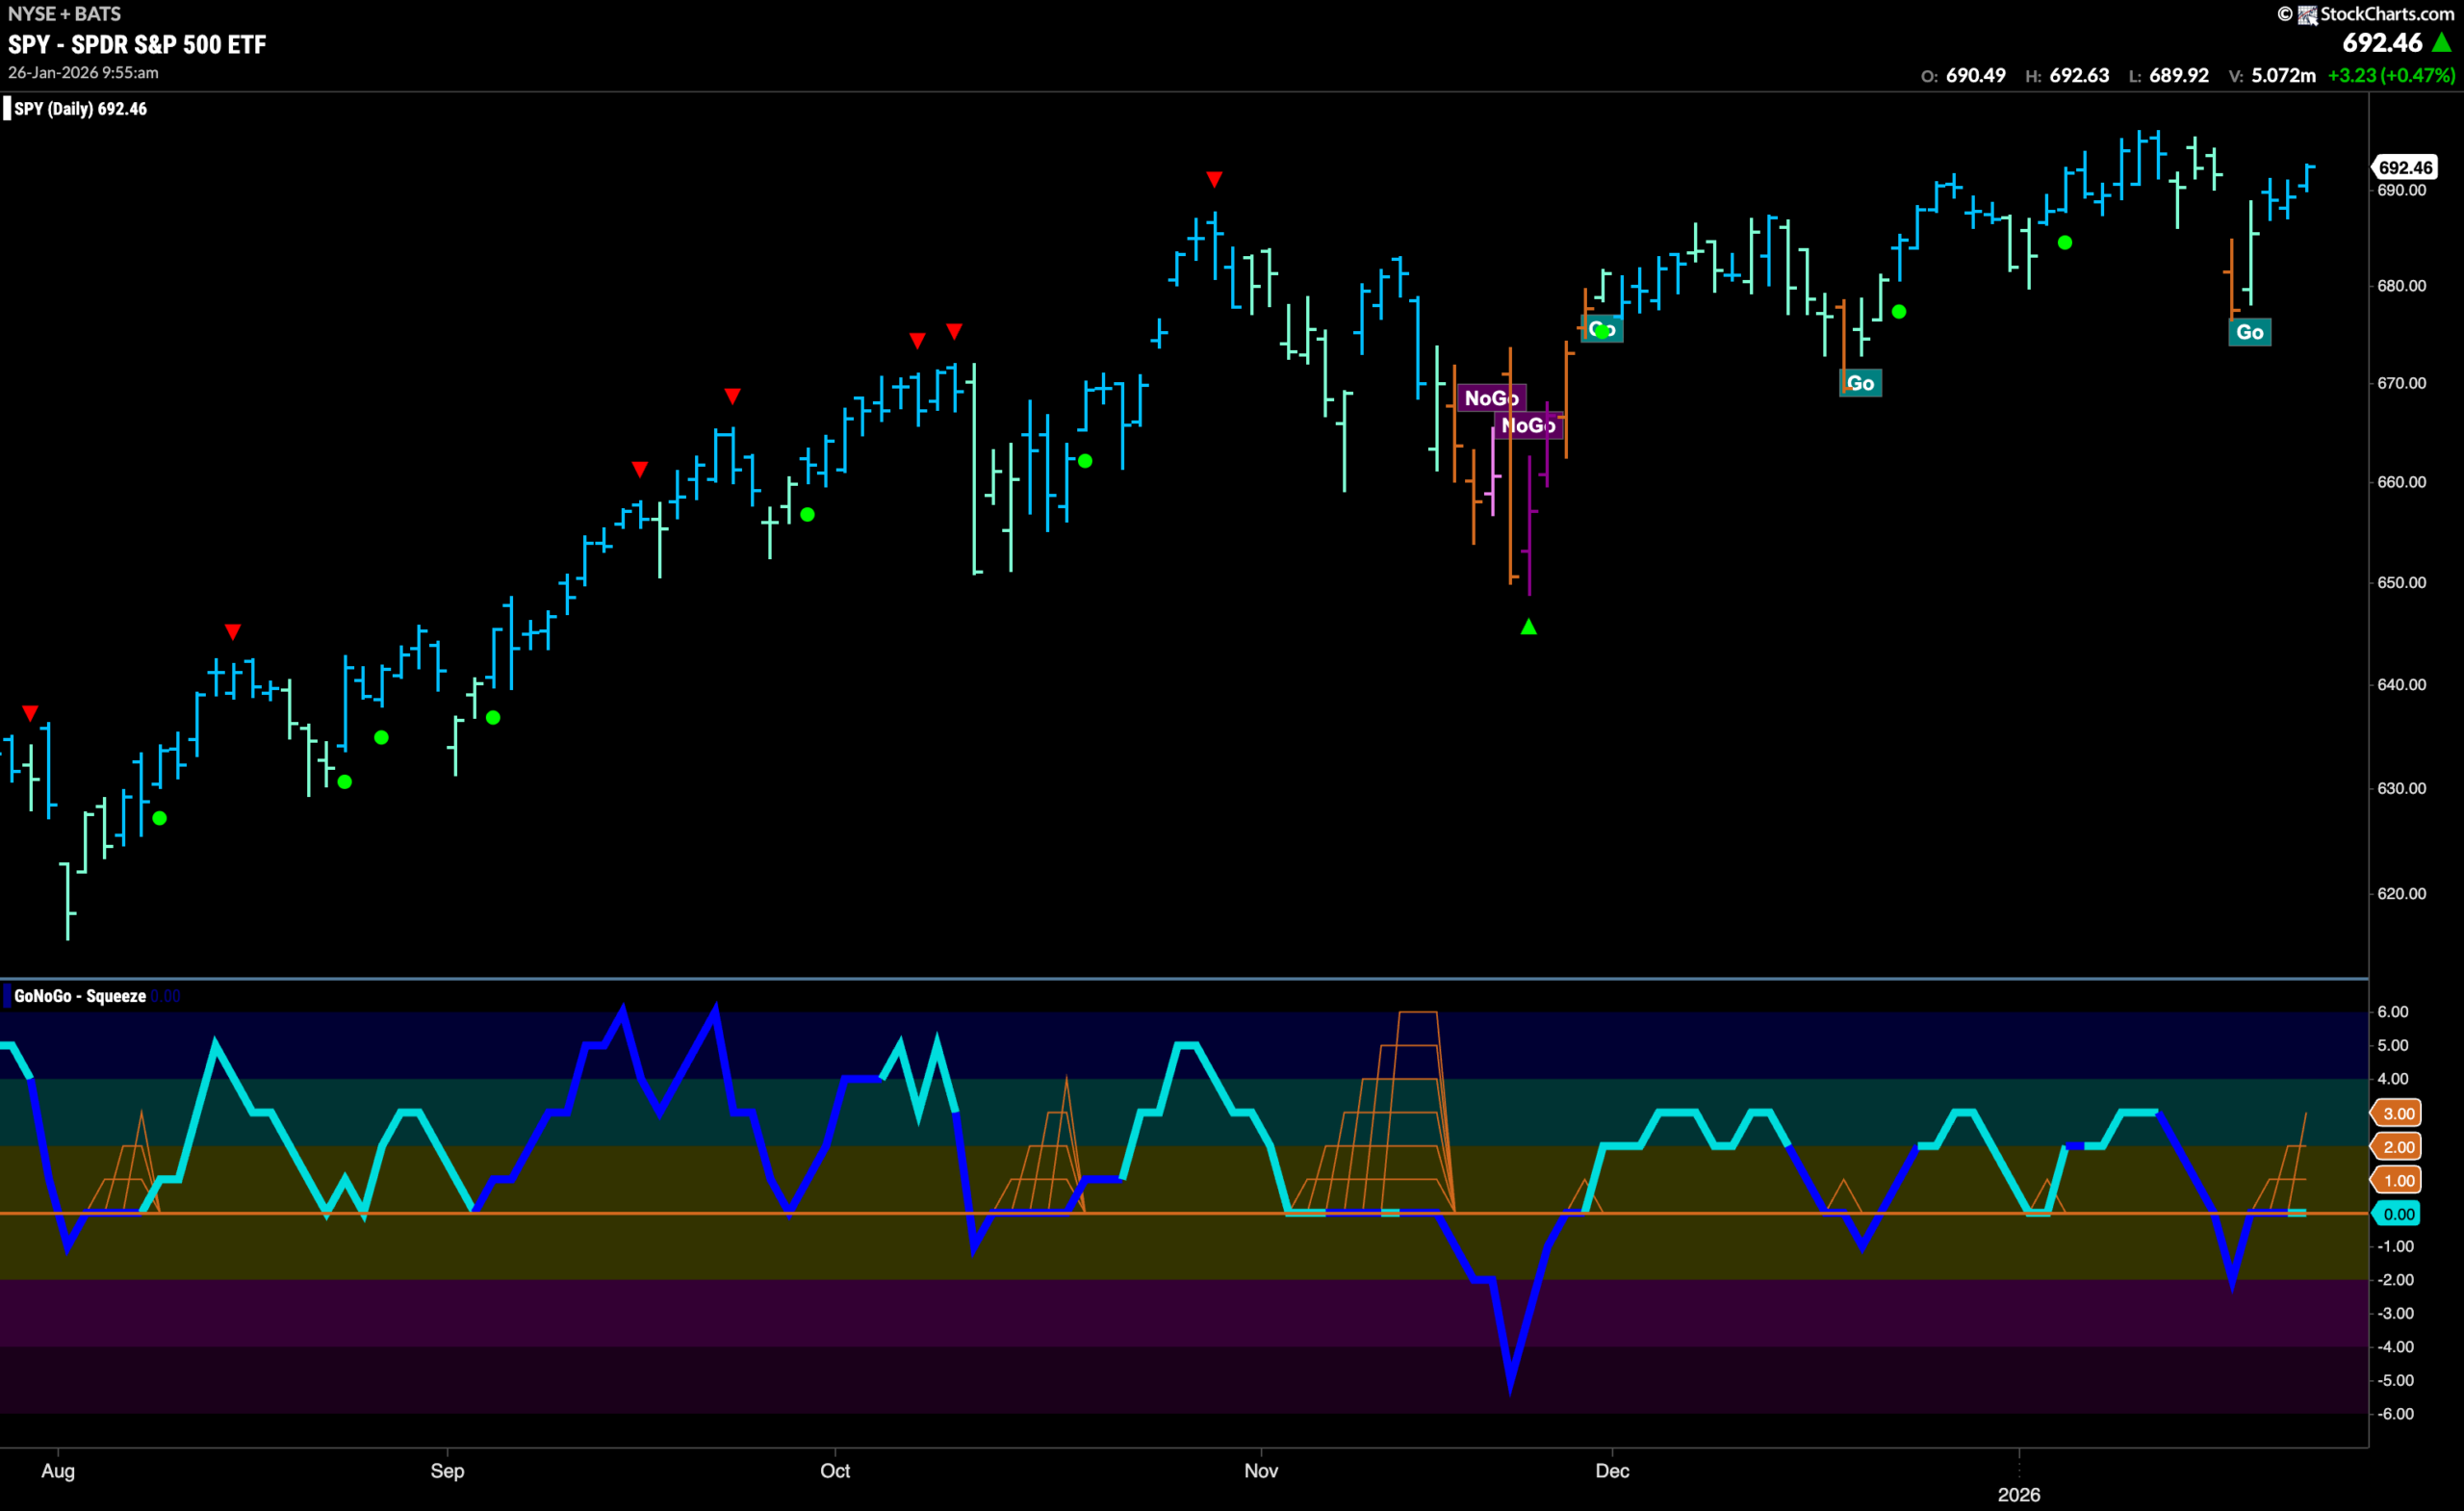Click the Sep label on the date axis
Viewport: 2464px width, 1511px height.
pyautogui.click(x=447, y=1471)
